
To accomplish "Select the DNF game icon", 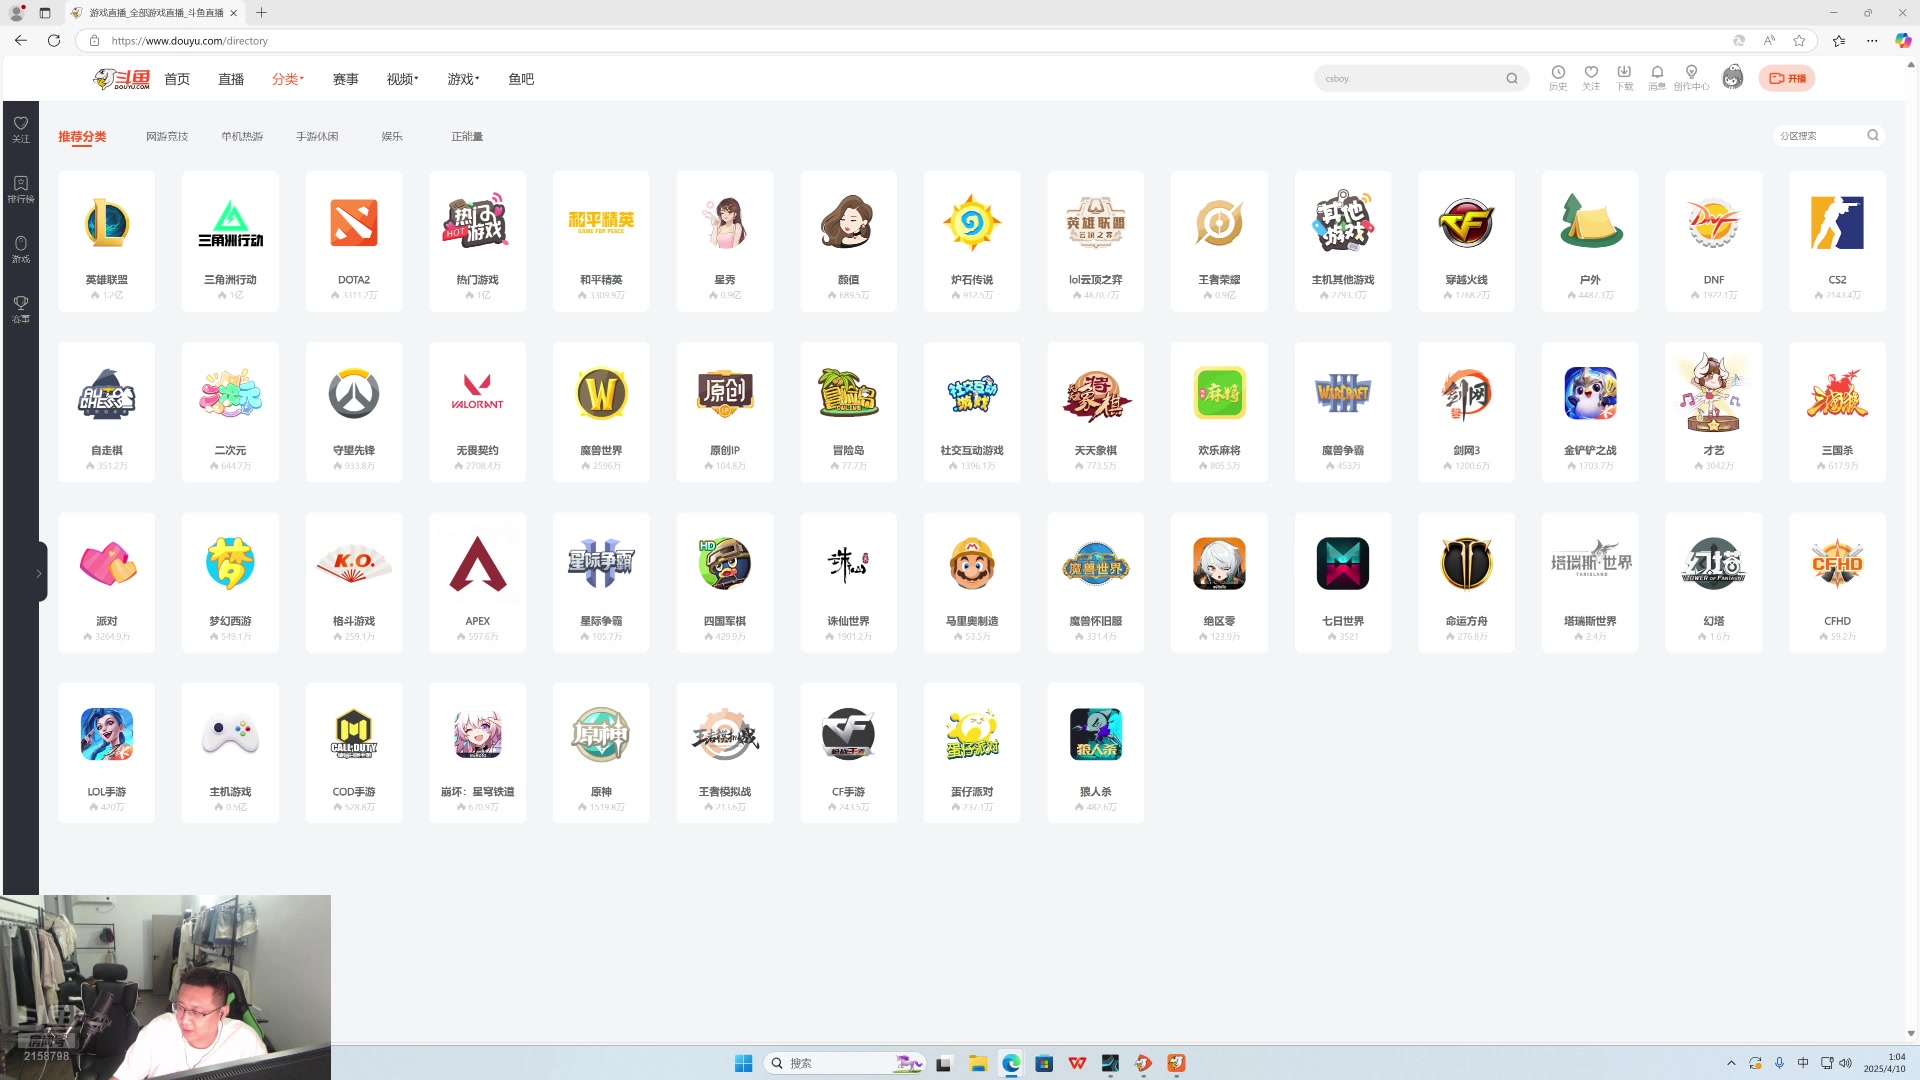I will [x=1713, y=223].
